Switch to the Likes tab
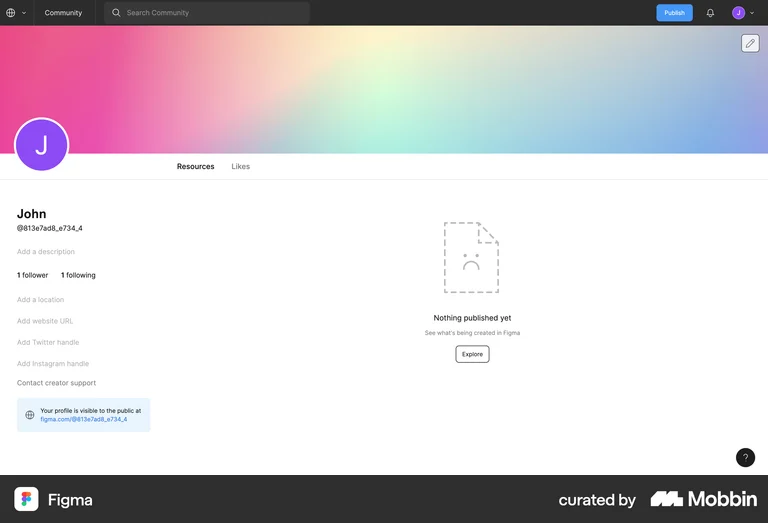Image resolution: width=768 pixels, height=523 pixels. (x=240, y=166)
